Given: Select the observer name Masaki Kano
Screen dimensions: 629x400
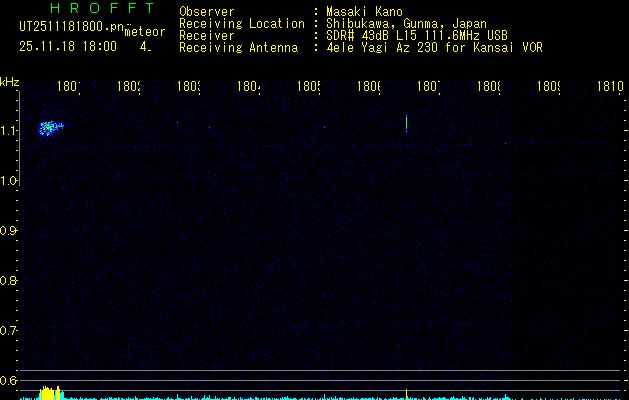Looking at the screenshot, I should [x=364, y=12].
